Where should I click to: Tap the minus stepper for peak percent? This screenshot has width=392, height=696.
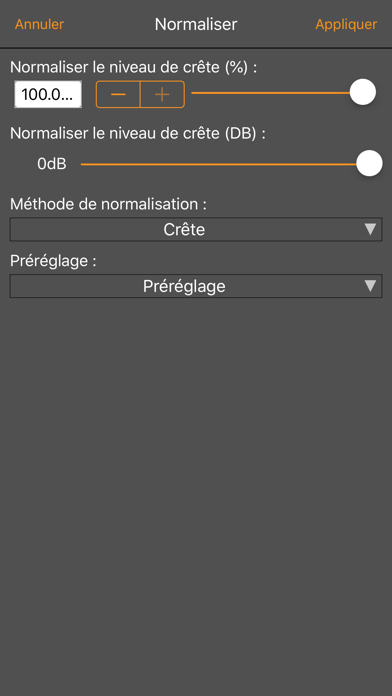(118, 94)
